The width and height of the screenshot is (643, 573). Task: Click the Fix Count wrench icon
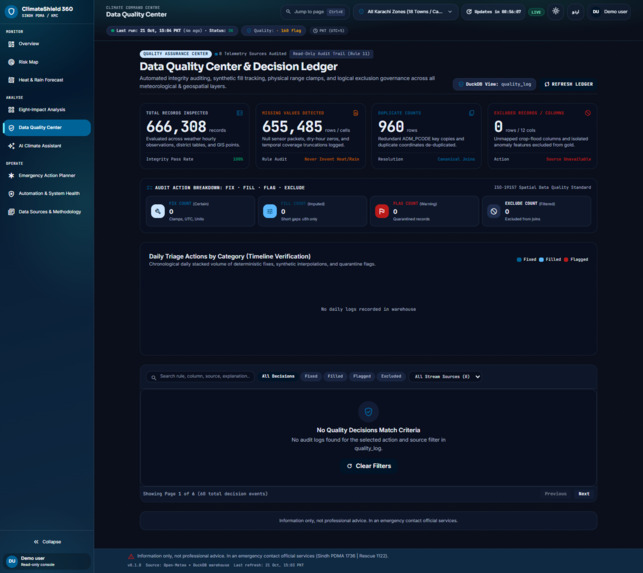click(x=158, y=211)
